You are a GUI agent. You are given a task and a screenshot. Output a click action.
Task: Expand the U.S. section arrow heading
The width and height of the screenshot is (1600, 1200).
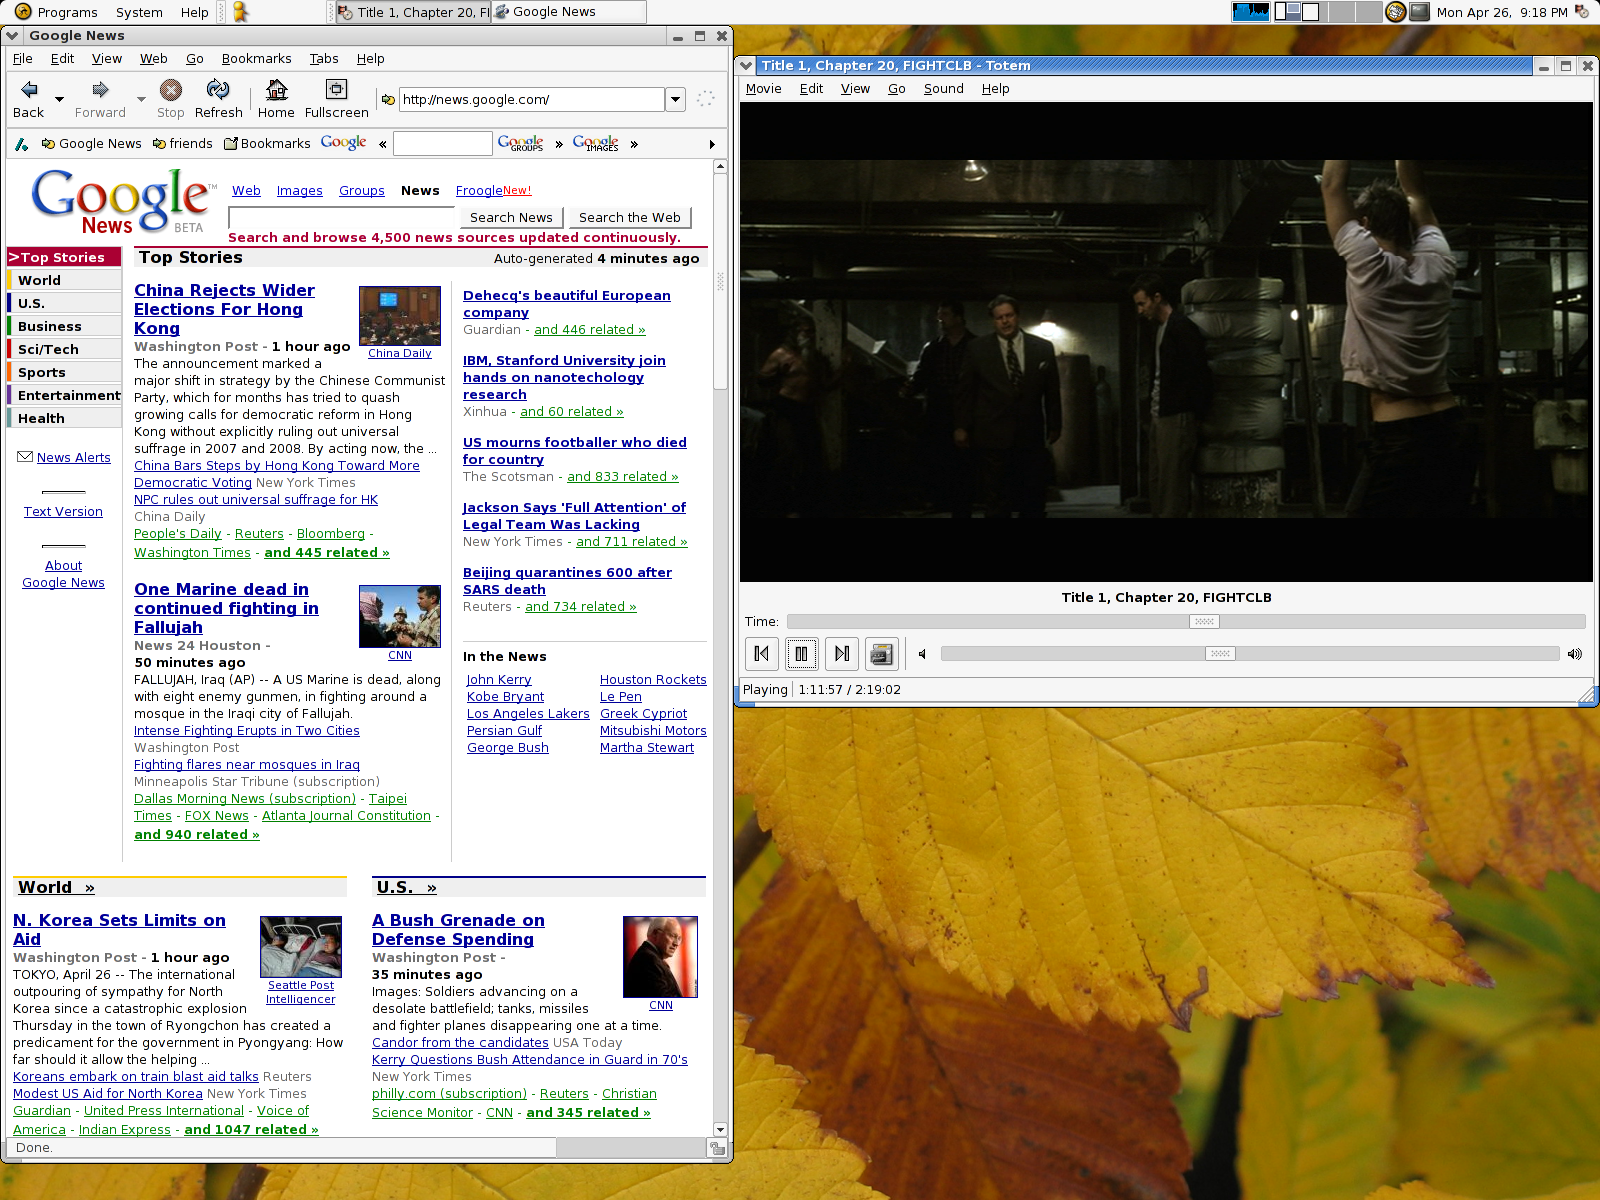[x=407, y=887]
